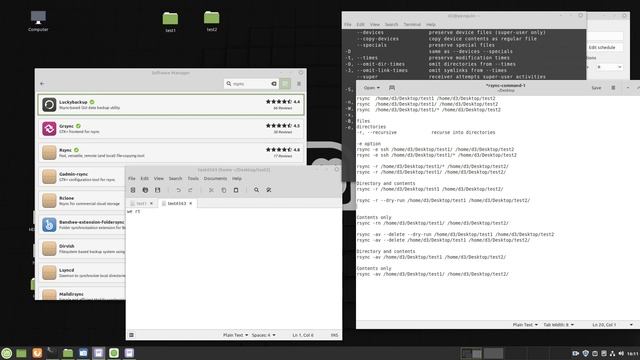Close the test1 tab
This screenshot has height=360, width=640.
[x=151, y=203]
